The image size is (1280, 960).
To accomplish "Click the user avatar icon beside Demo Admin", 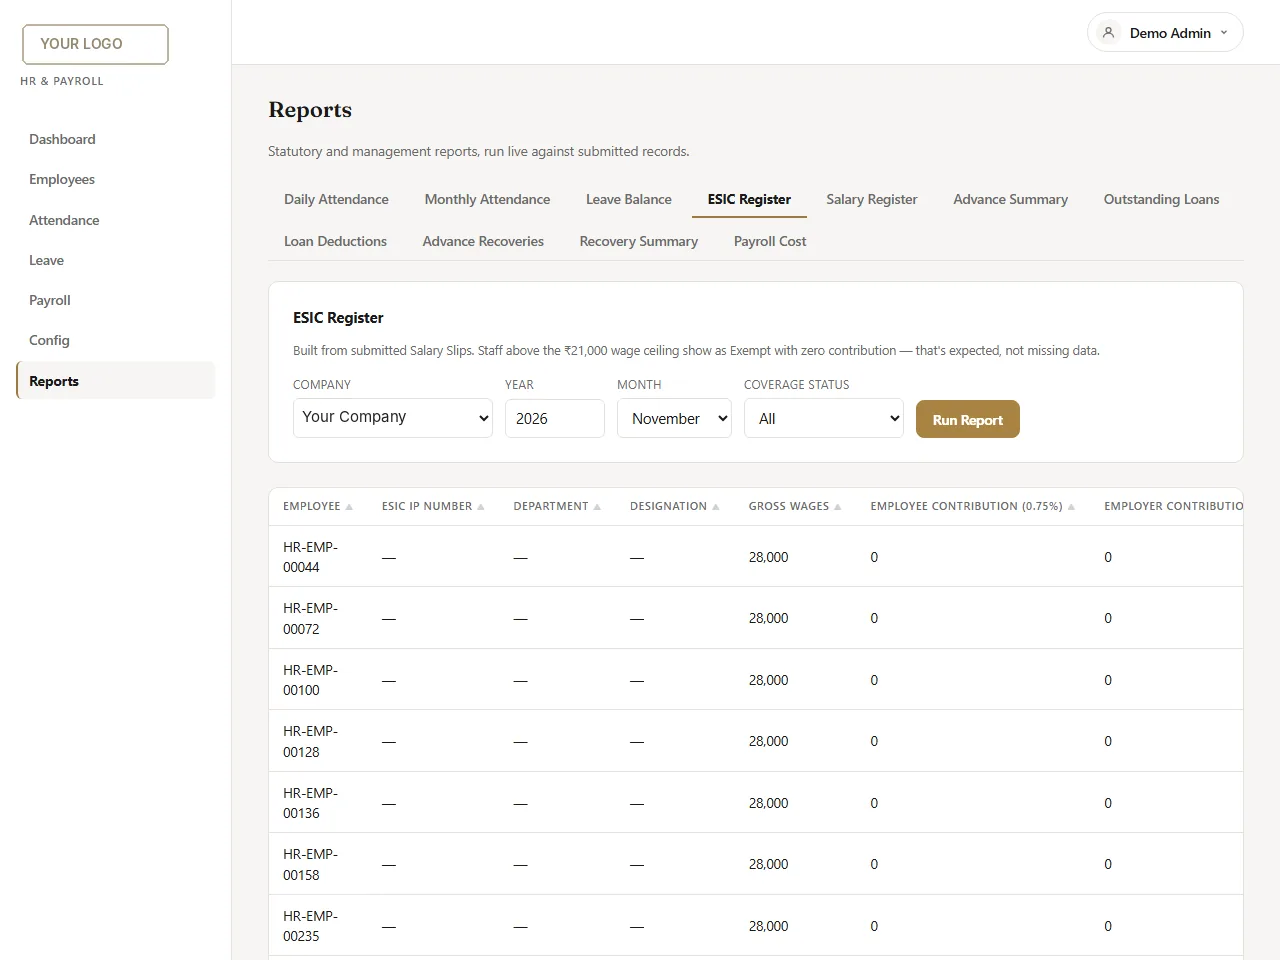I will pyautogui.click(x=1108, y=33).
